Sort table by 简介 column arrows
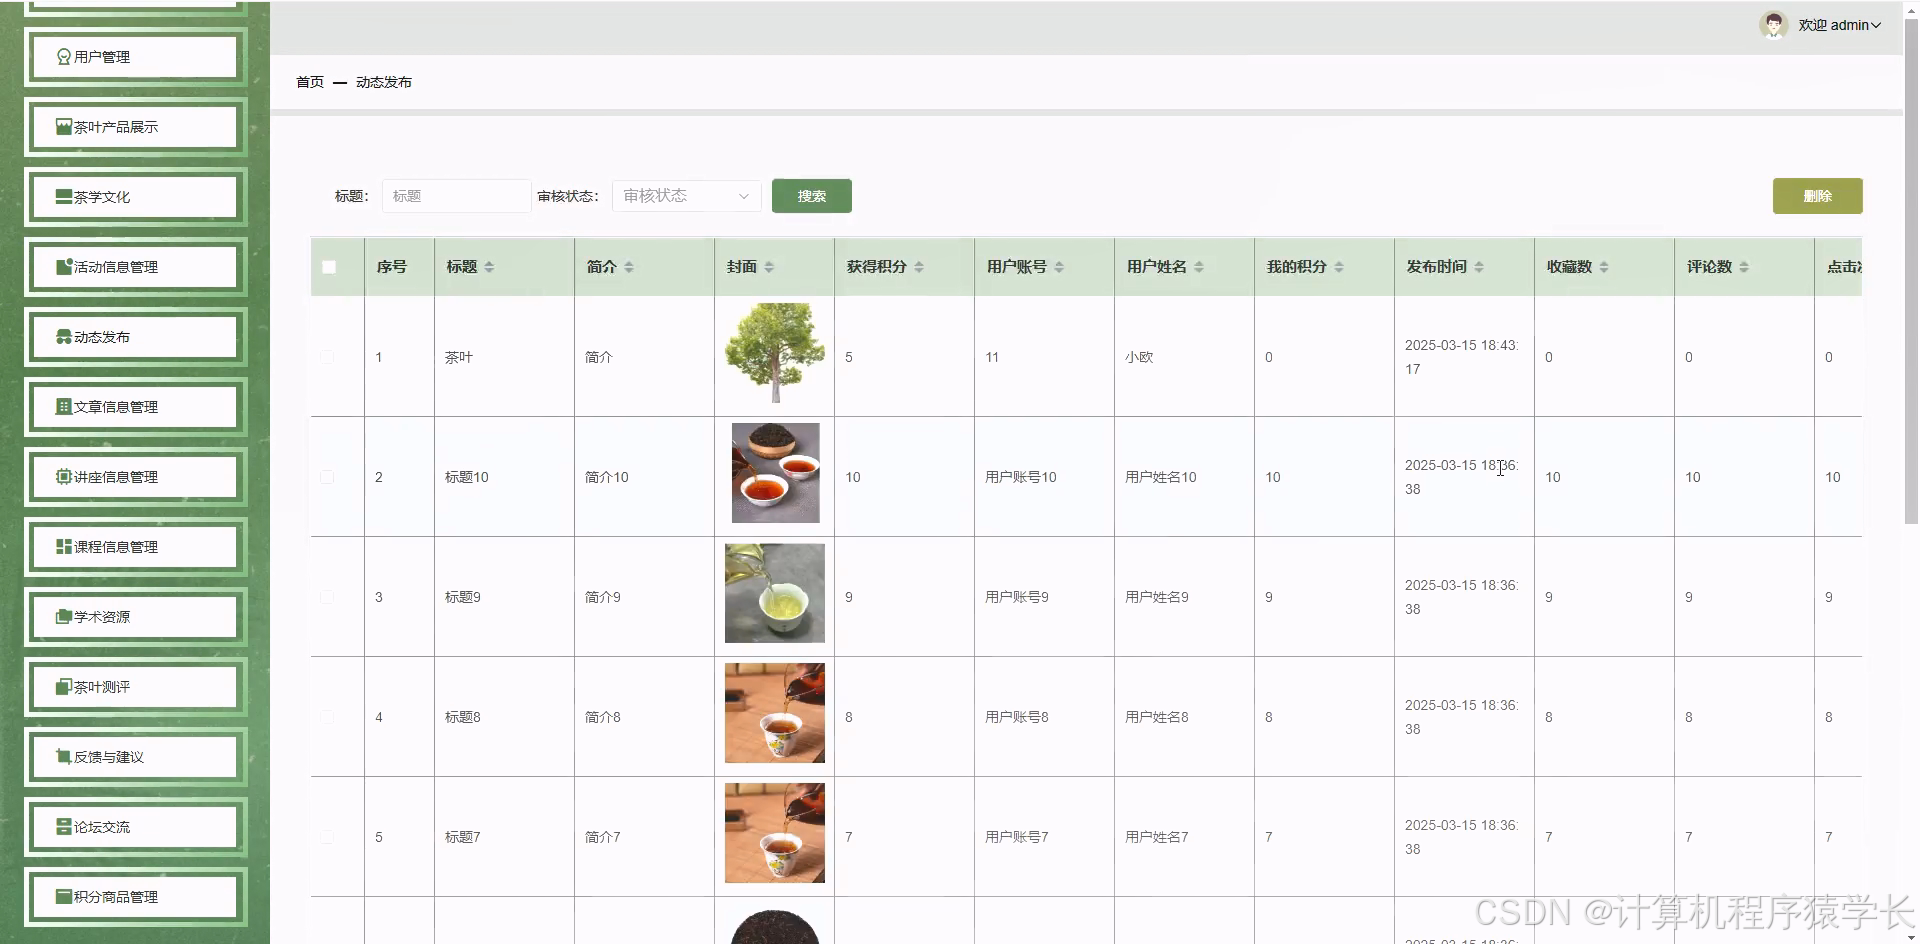1920x944 pixels. (x=629, y=267)
